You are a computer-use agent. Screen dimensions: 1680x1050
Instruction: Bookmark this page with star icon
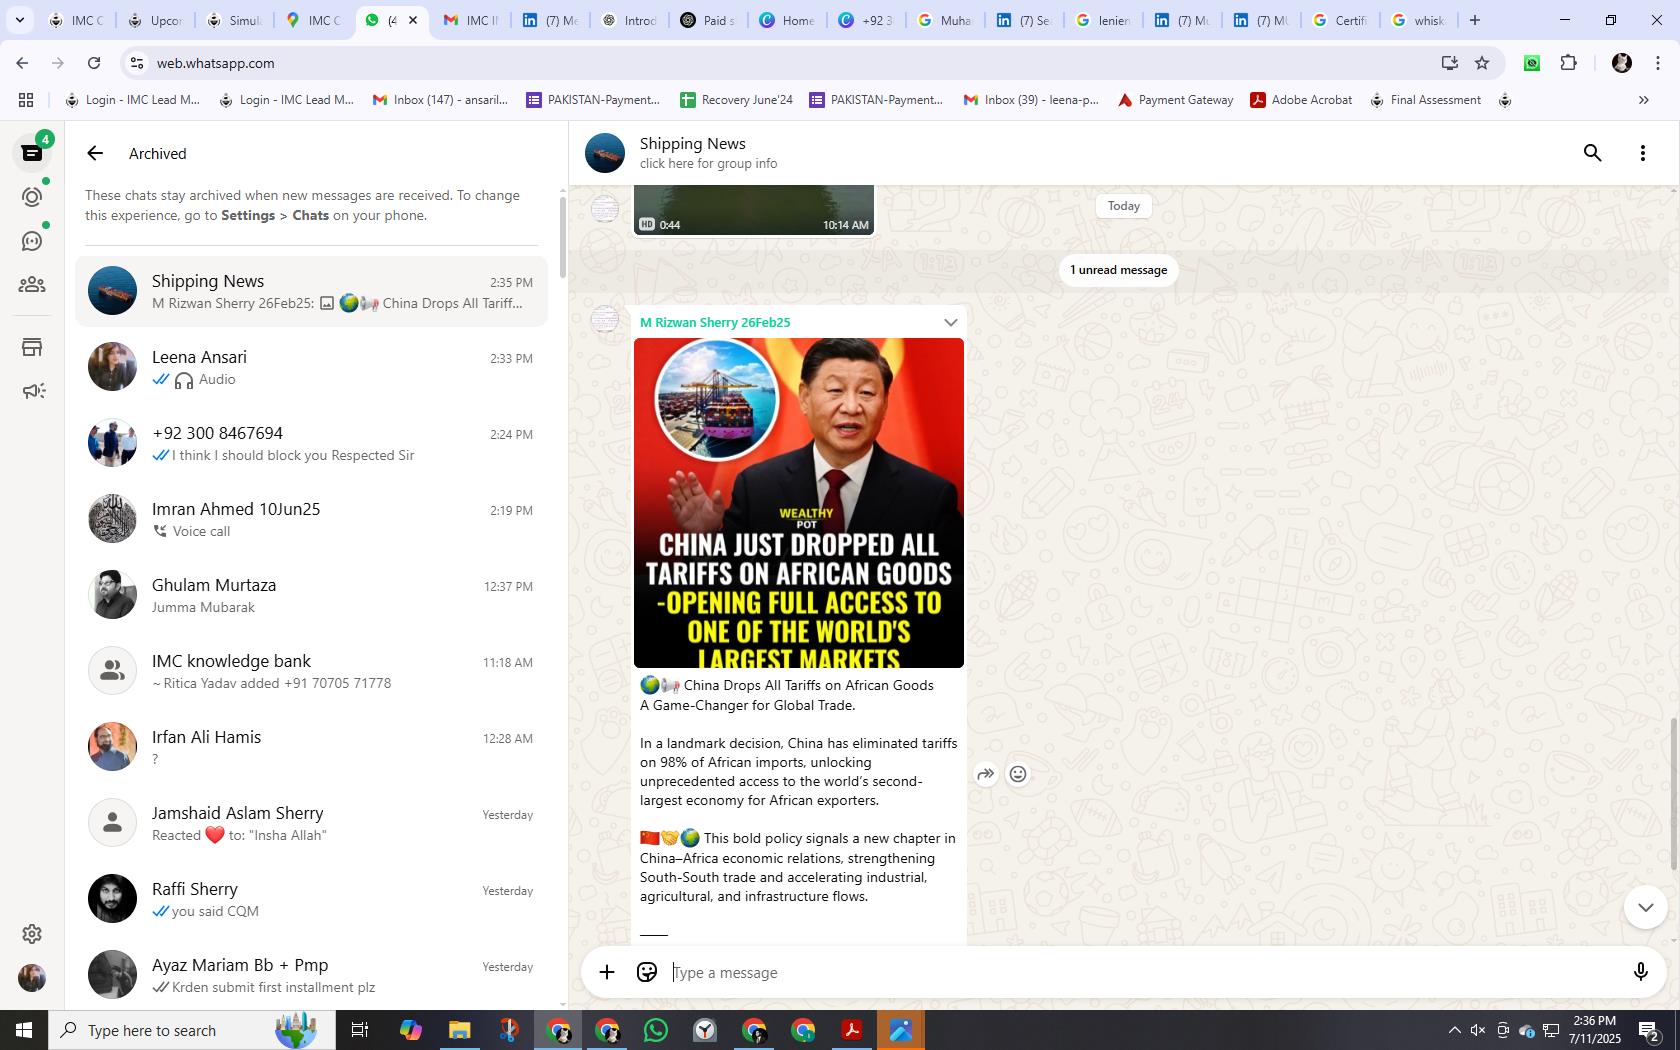click(1482, 63)
